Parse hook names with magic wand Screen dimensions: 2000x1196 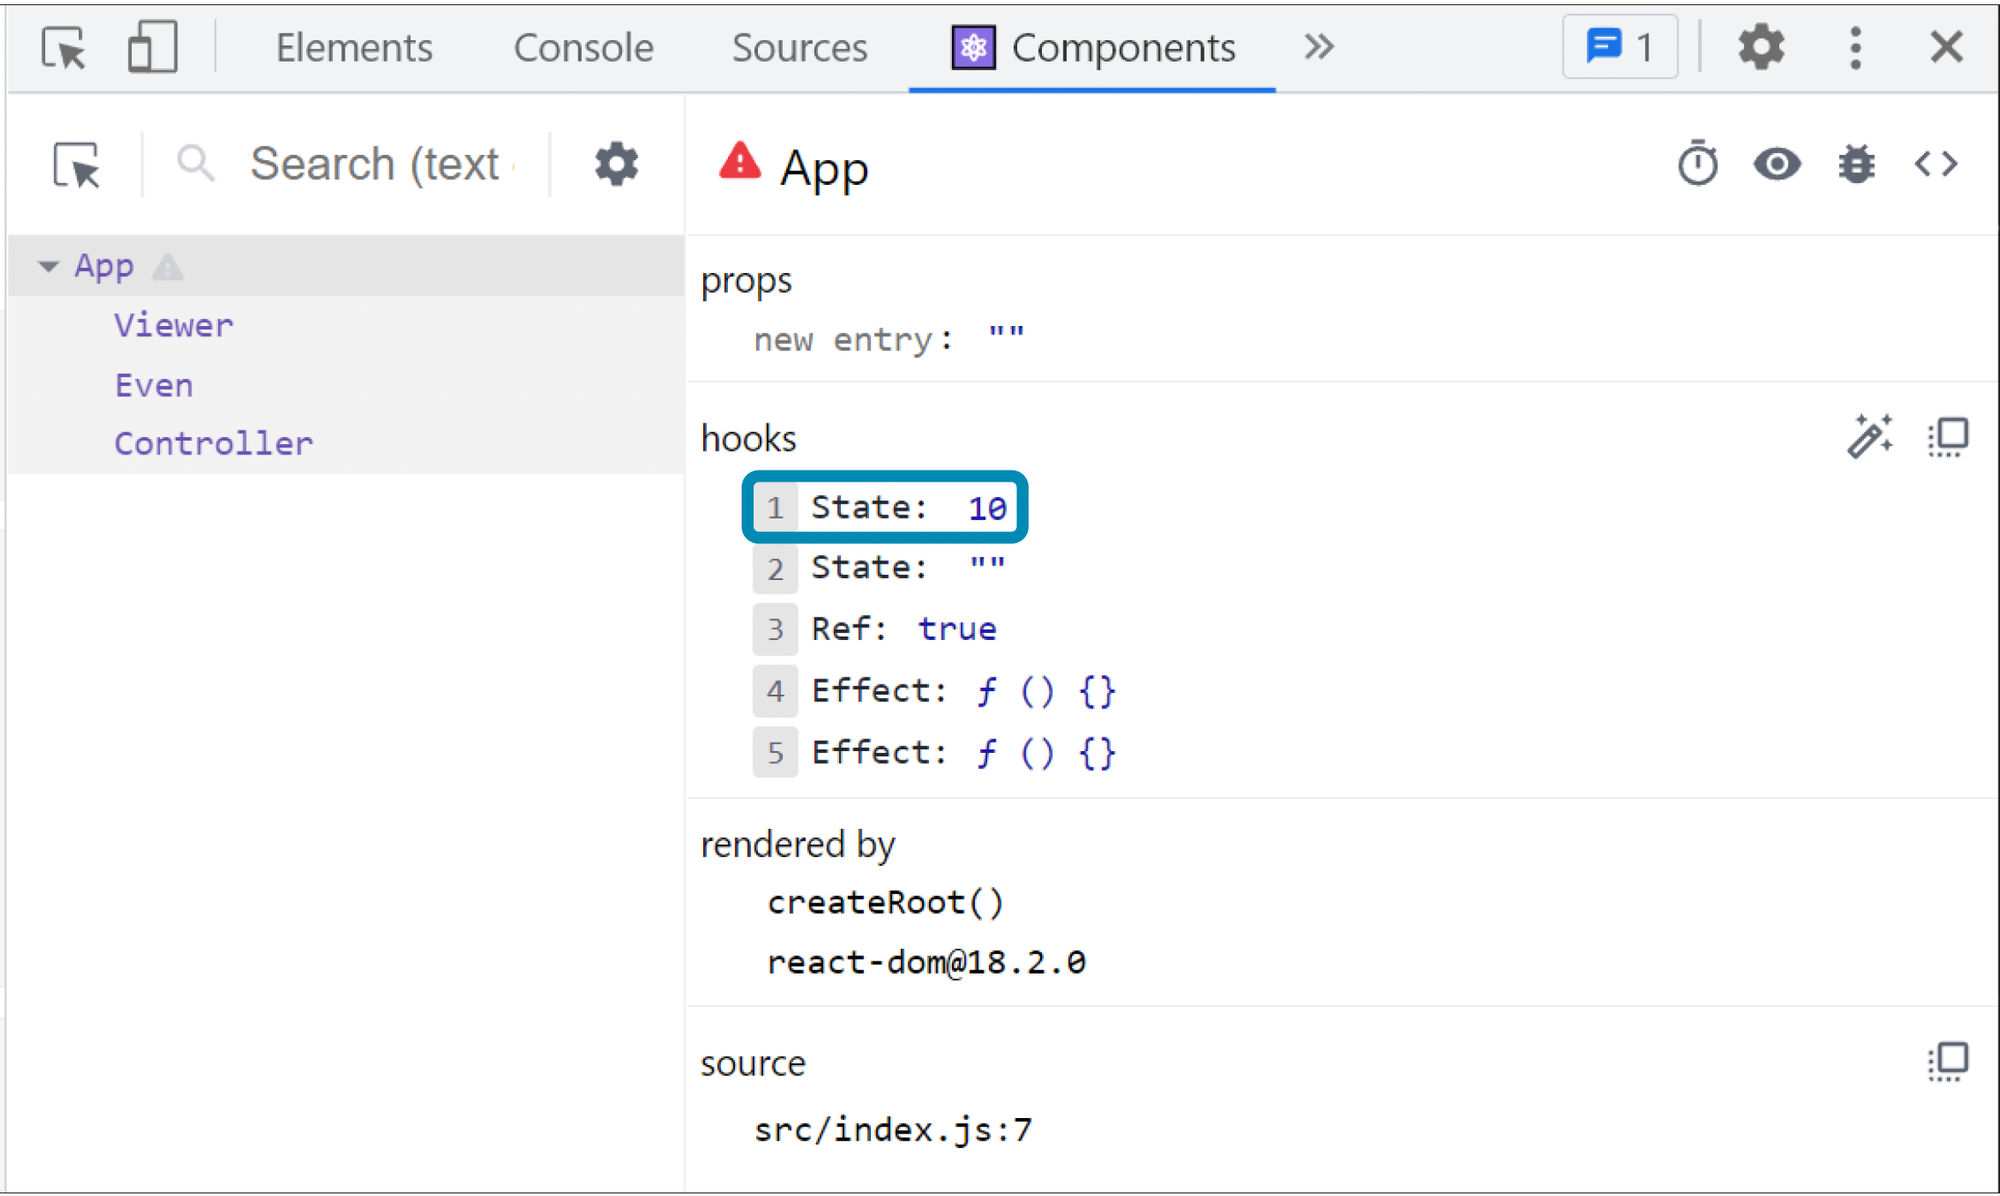click(1869, 436)
